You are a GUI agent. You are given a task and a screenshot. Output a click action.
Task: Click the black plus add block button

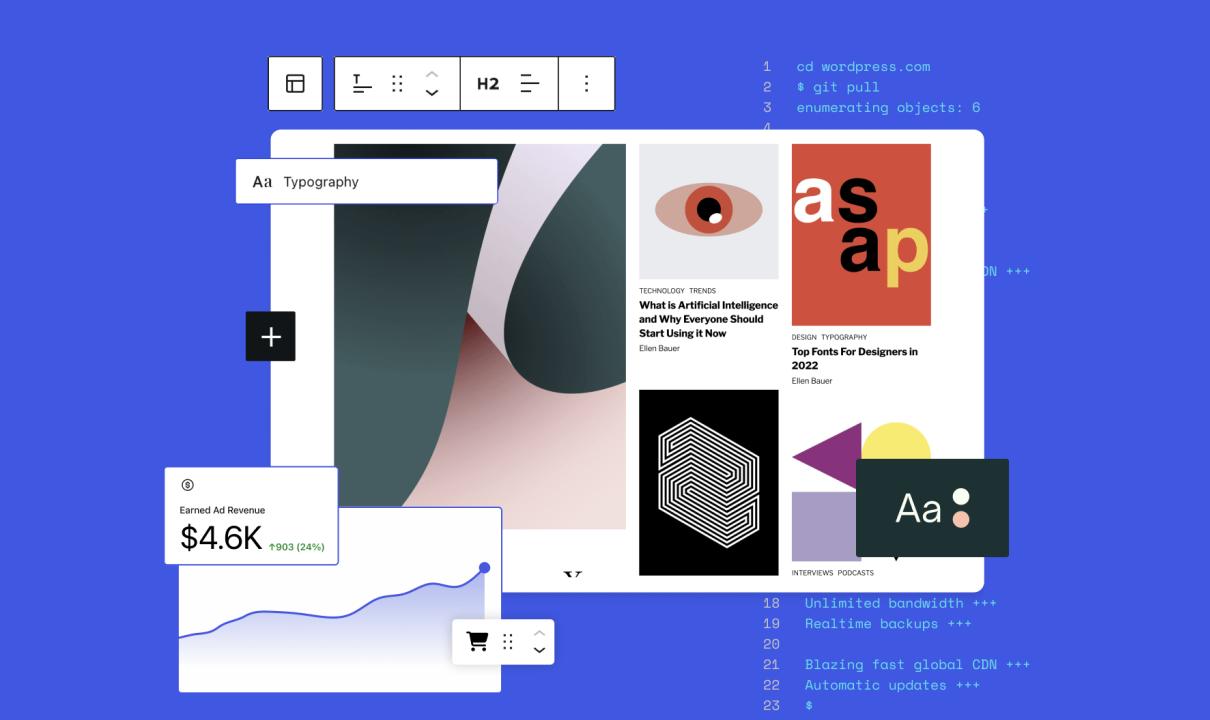pos(271,337)
